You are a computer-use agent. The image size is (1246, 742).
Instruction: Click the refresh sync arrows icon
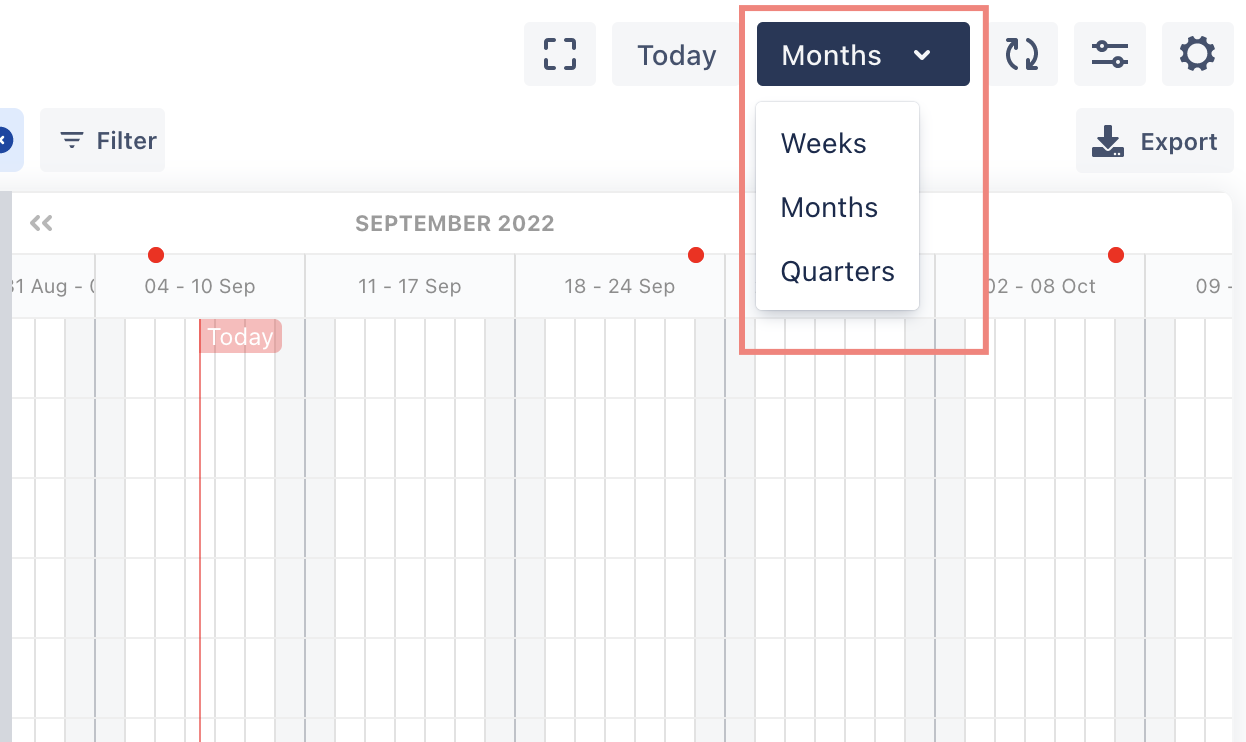(x=1022, y=54)
